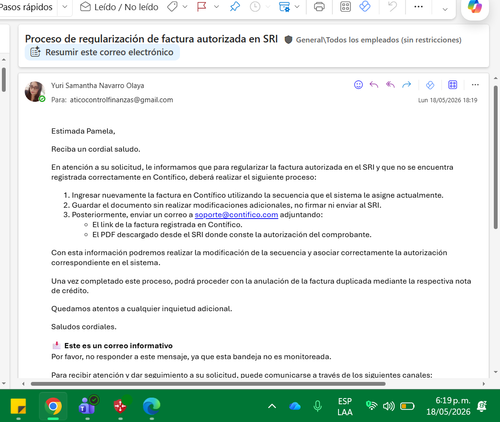Image resolution: width=500 pixels, height=422 pixels.
Task: Expand the ribbon with the chevron
Action: pyautogui.click(x=445, y=9)
